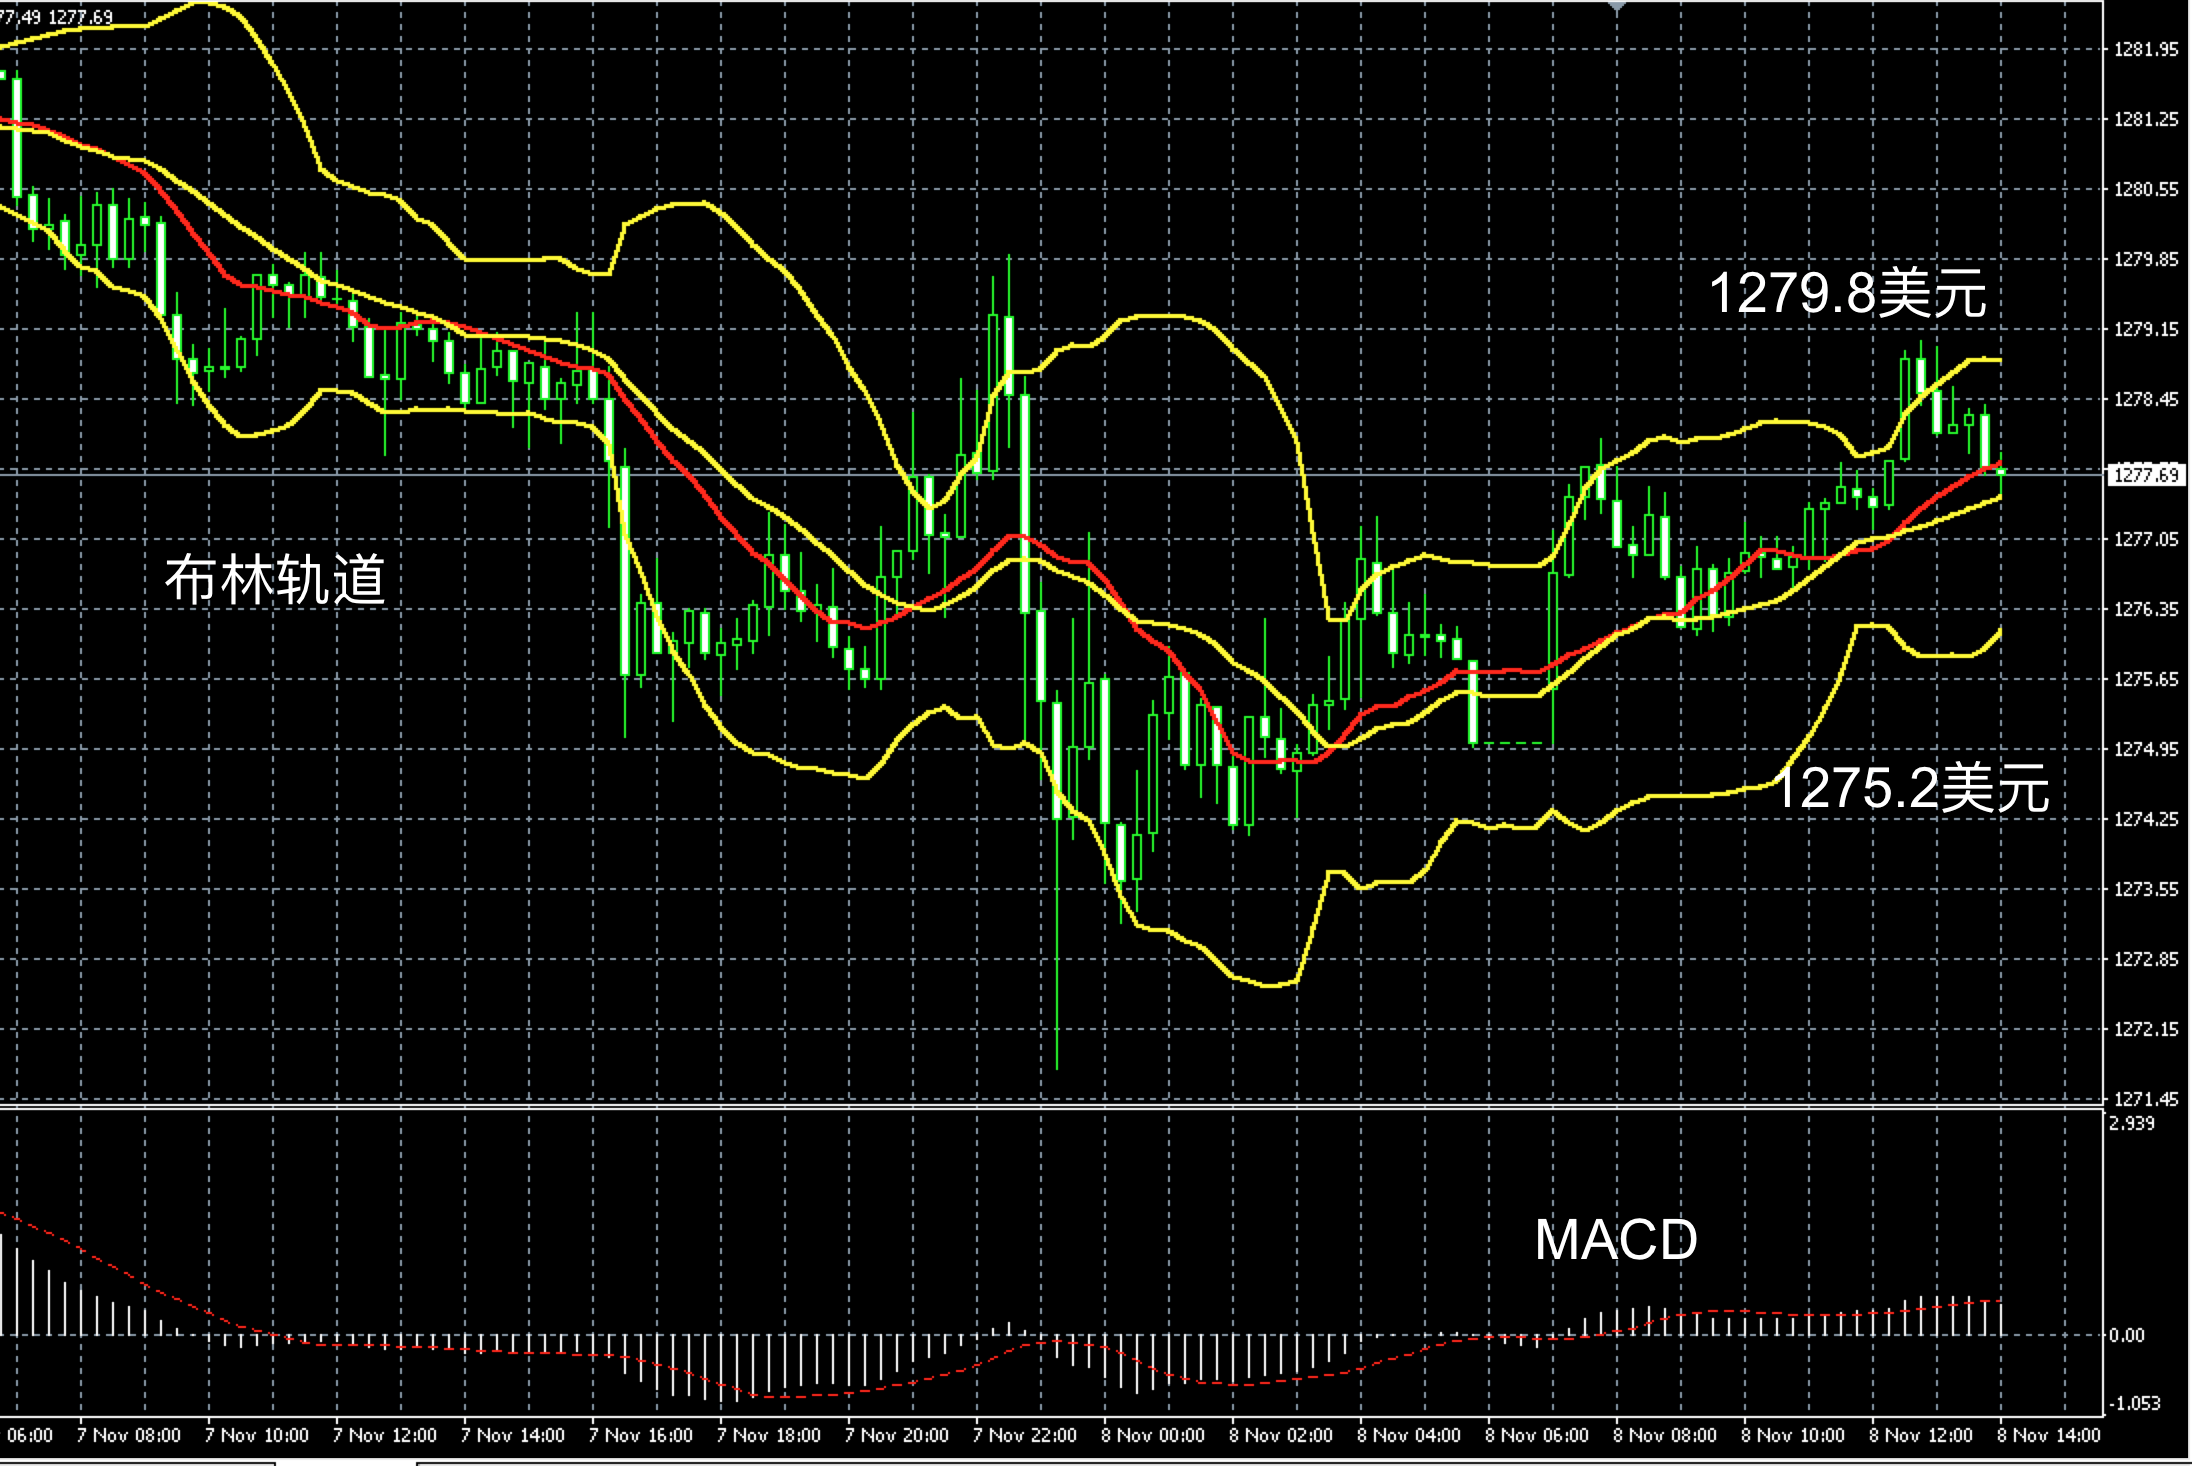Click the MACD 0.00 level label
The image size is (2192, 1466).
coord(2128,1335)
